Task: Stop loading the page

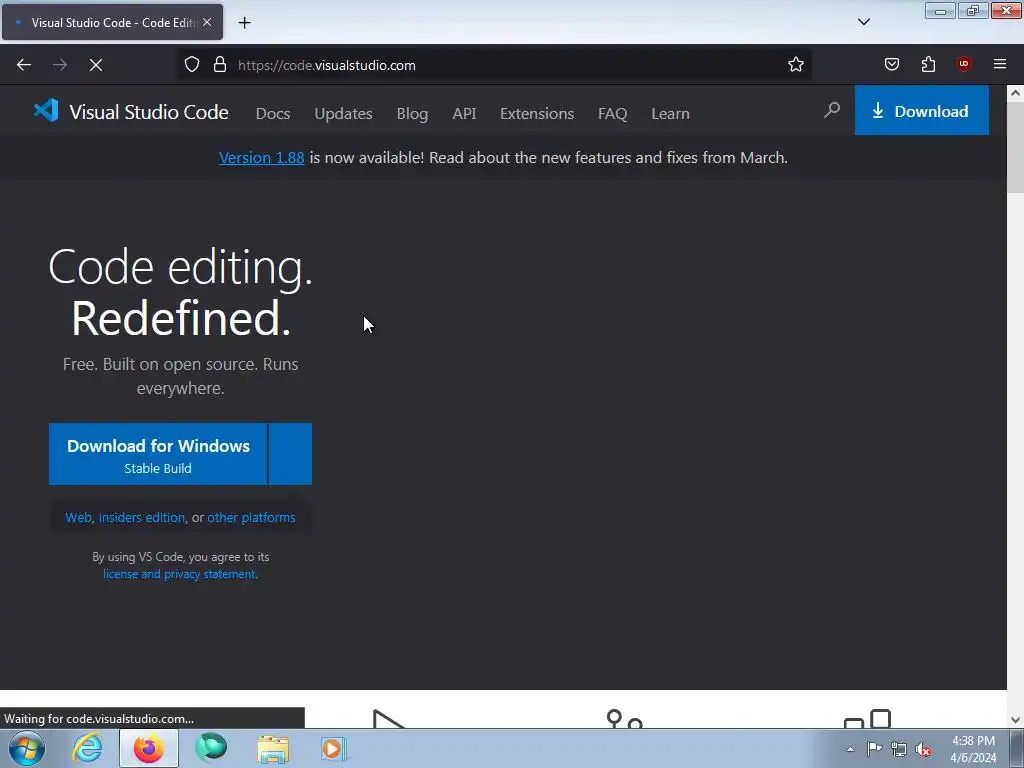Action: tap(96, 65)
